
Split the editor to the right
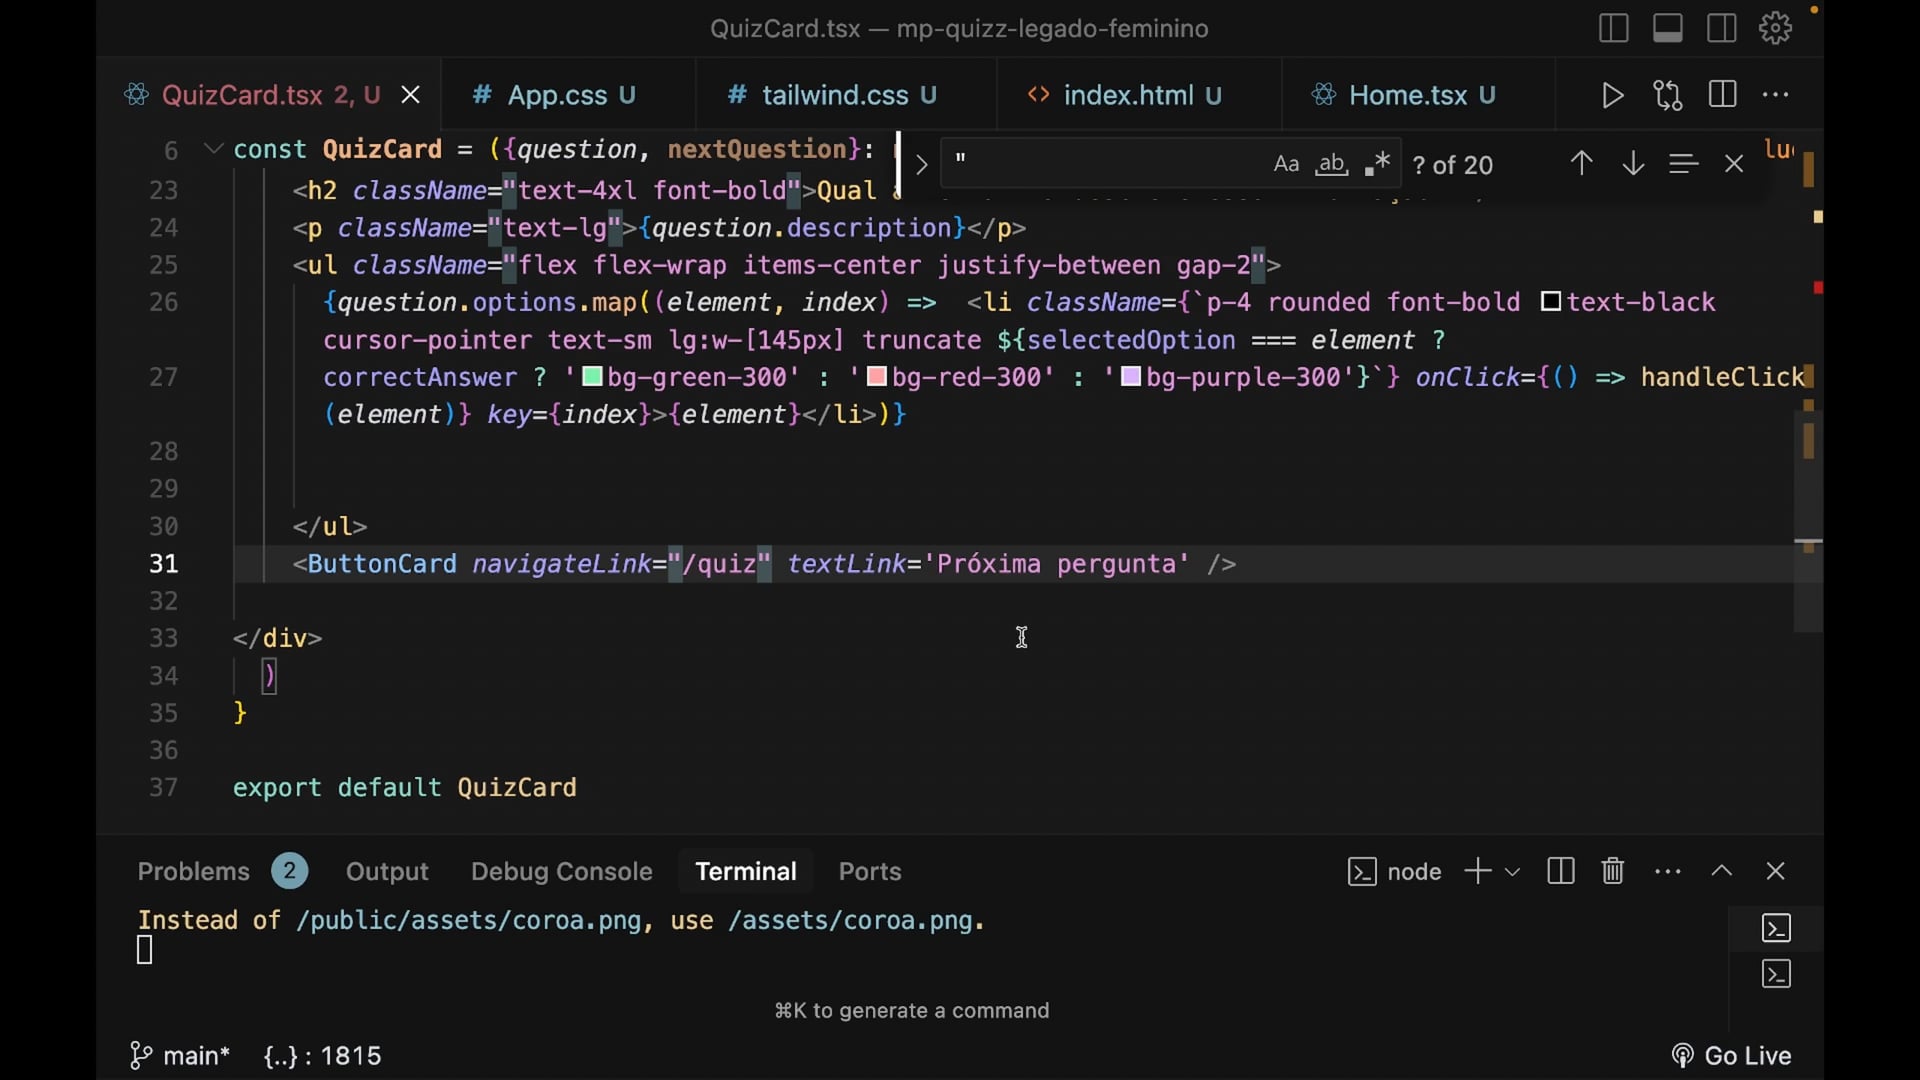pyautogui.click(x=1722, y=95)
